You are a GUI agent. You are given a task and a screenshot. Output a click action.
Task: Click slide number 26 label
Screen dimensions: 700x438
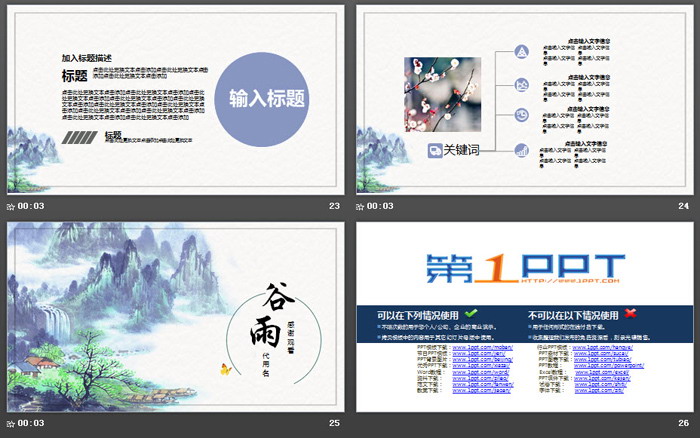click(683, 423)
